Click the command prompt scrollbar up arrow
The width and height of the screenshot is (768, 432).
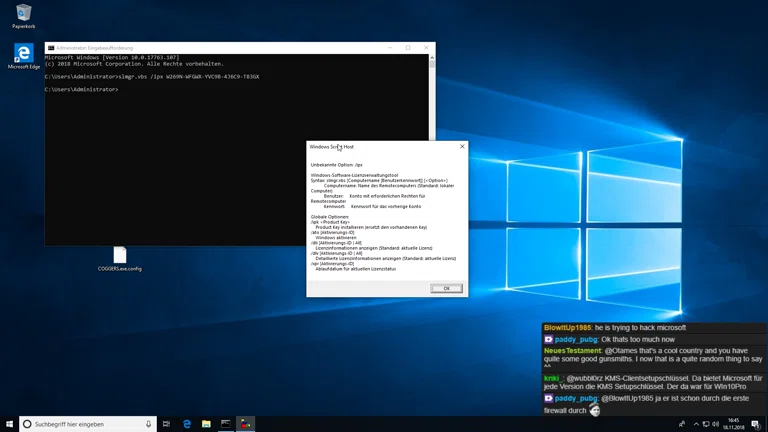coord(432,57)
